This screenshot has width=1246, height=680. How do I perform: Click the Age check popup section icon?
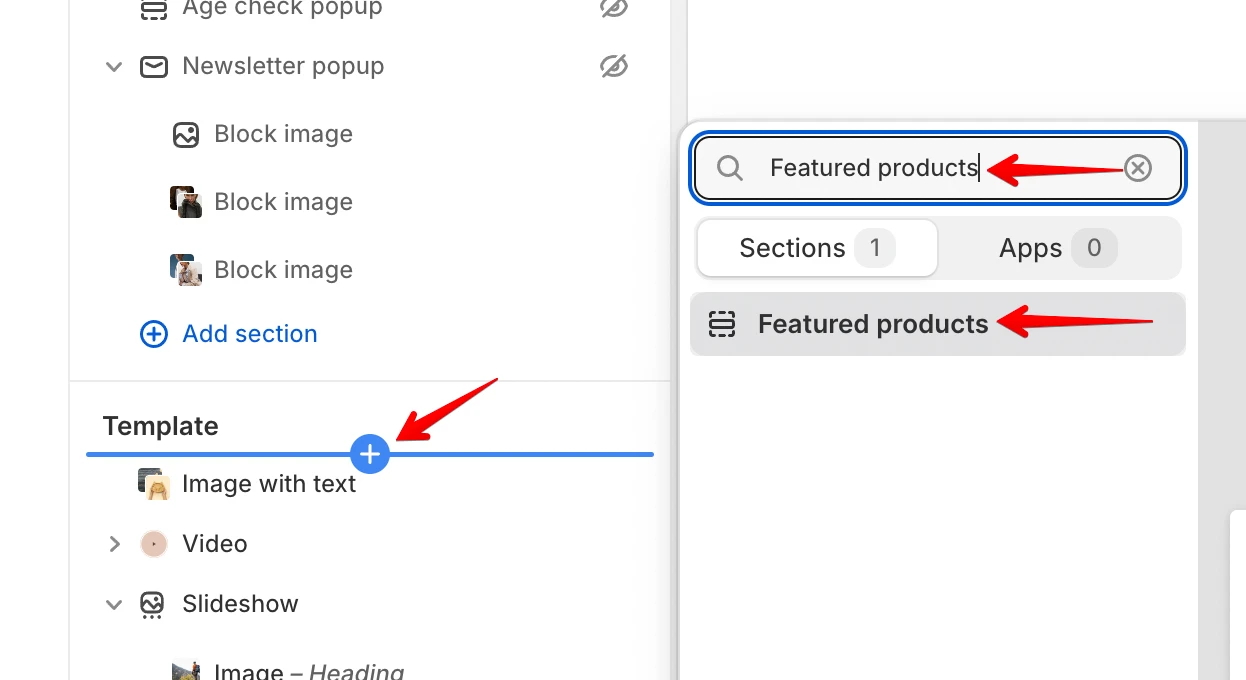(x=153, y=9)
